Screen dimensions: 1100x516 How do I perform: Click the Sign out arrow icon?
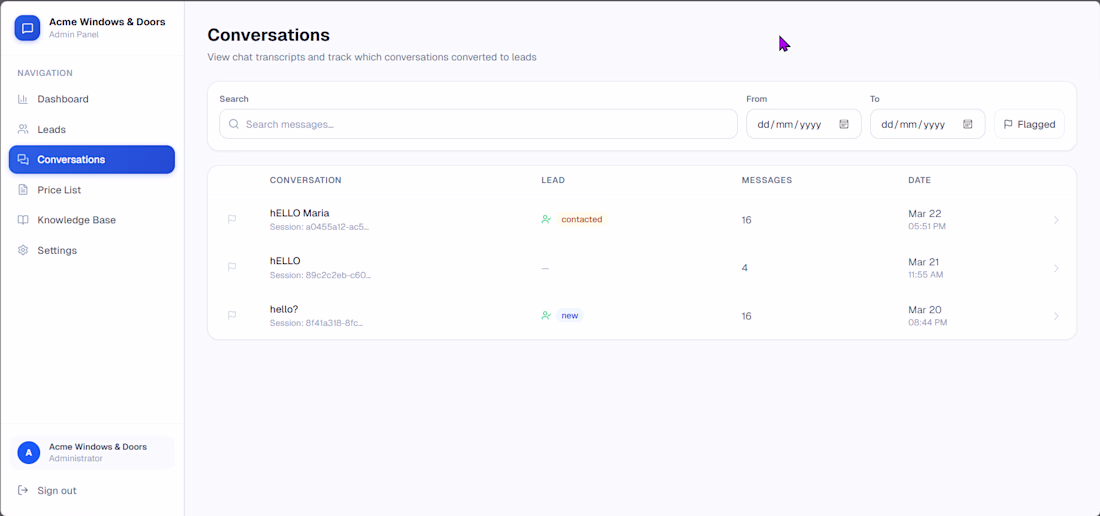coord(23,490)
